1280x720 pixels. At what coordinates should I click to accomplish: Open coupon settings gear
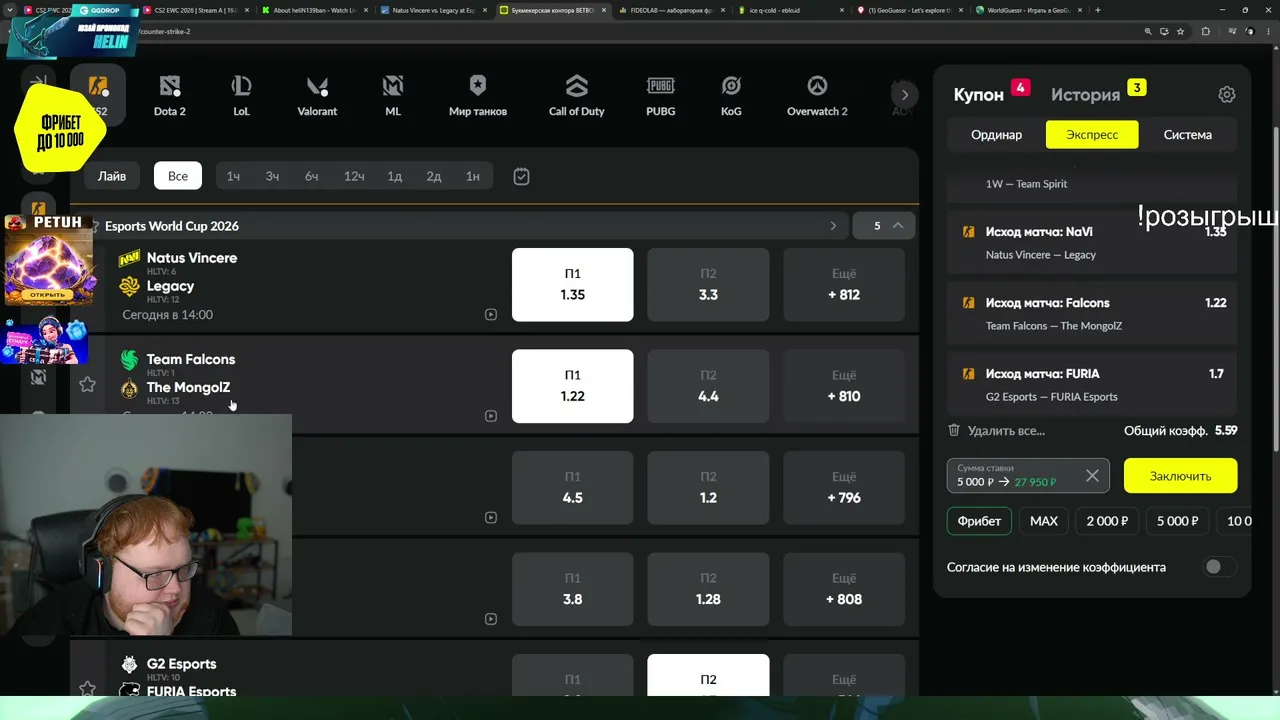1227,95
